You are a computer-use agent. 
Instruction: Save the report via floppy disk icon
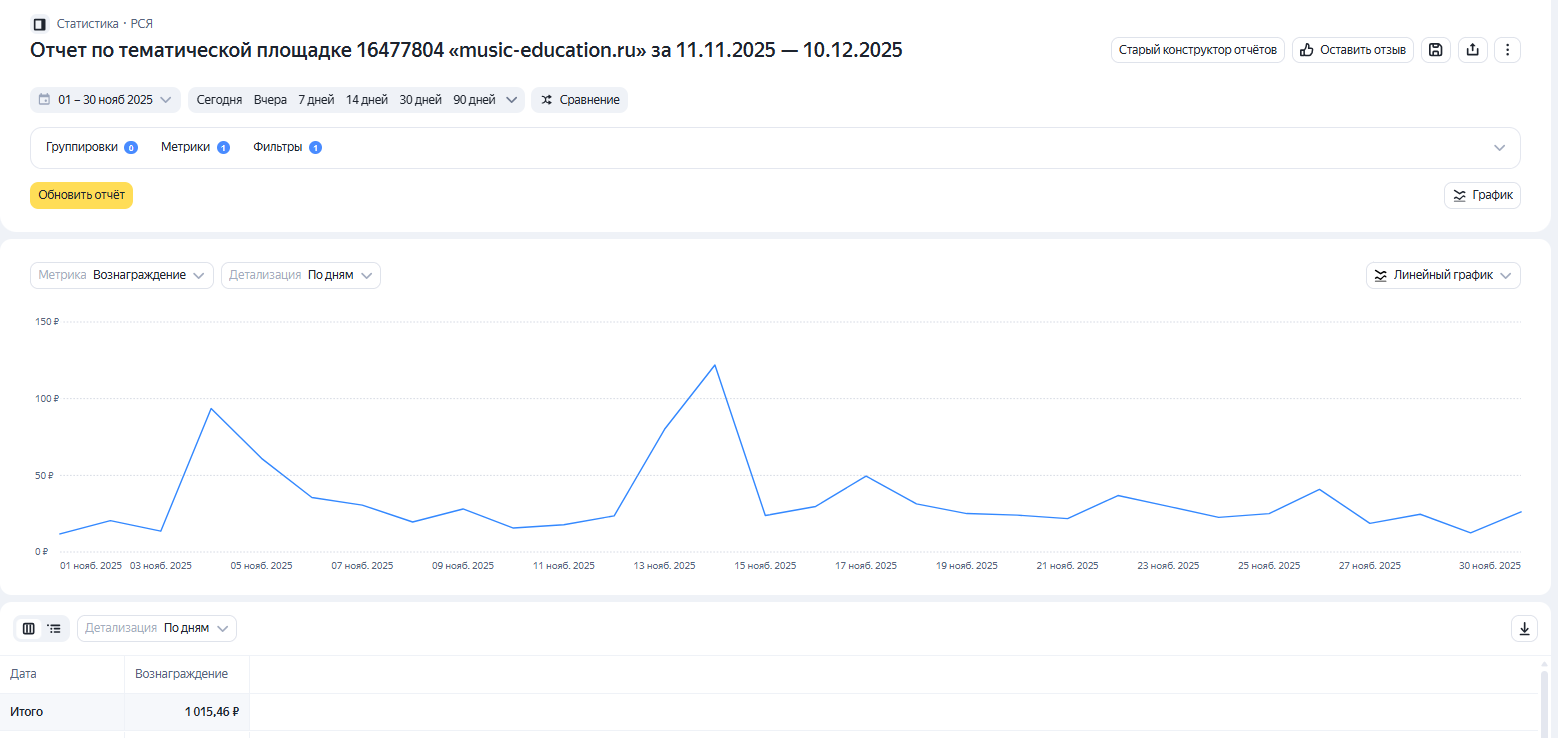1436,50
